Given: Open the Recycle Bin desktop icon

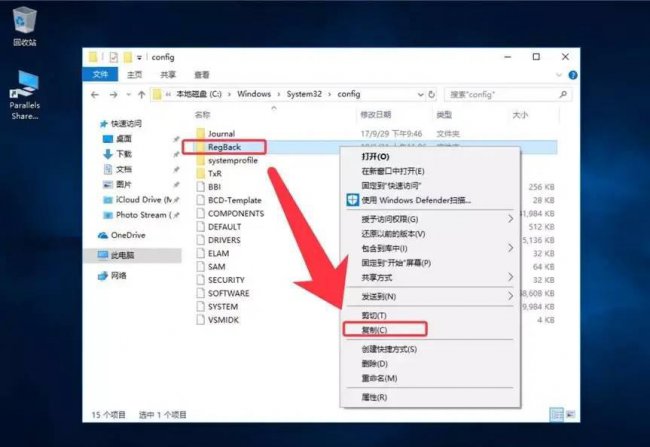Looking at the screenshot, I should click(x=25, y=26).
